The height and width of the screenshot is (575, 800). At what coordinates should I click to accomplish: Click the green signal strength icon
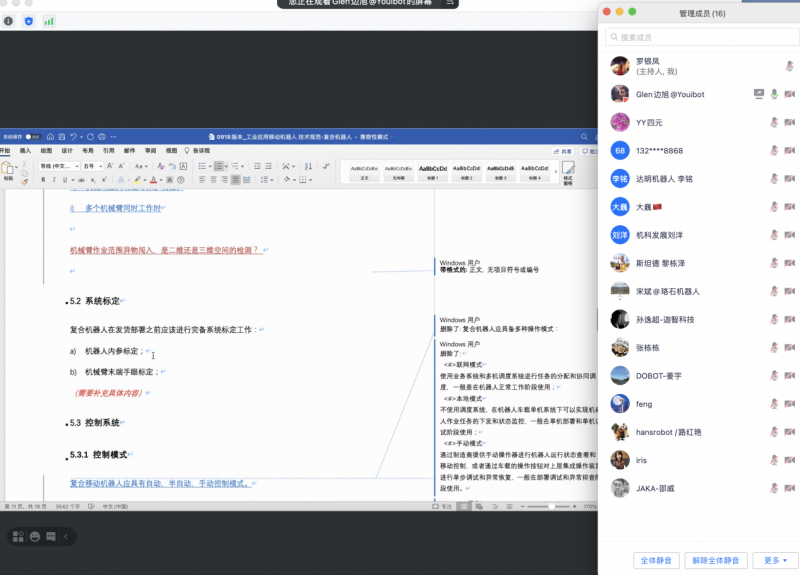click(x=49, y=21)
